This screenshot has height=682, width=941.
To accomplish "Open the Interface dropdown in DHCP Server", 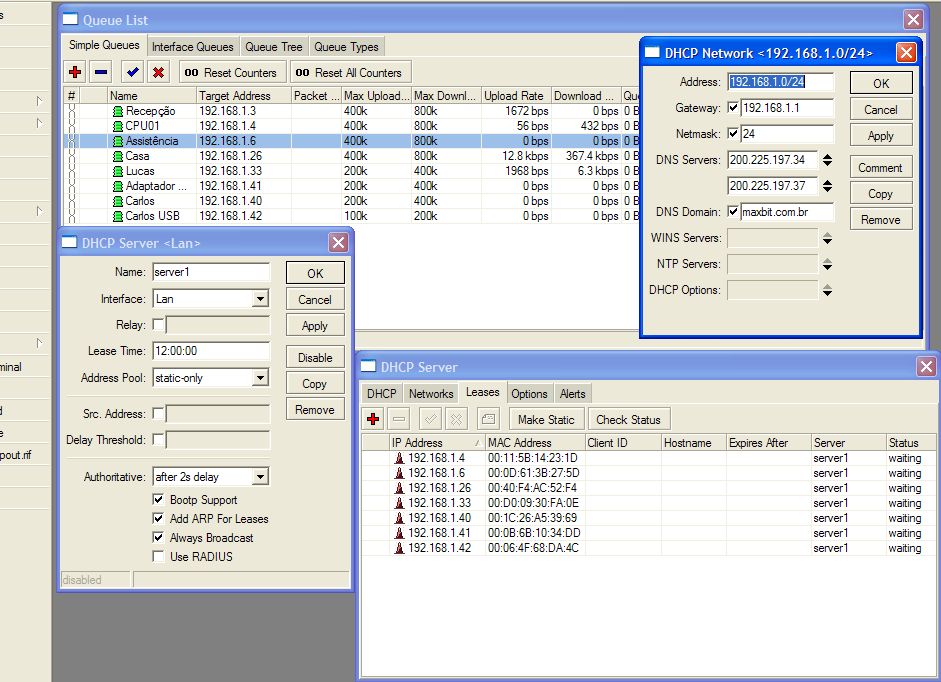I will [260, 299].
